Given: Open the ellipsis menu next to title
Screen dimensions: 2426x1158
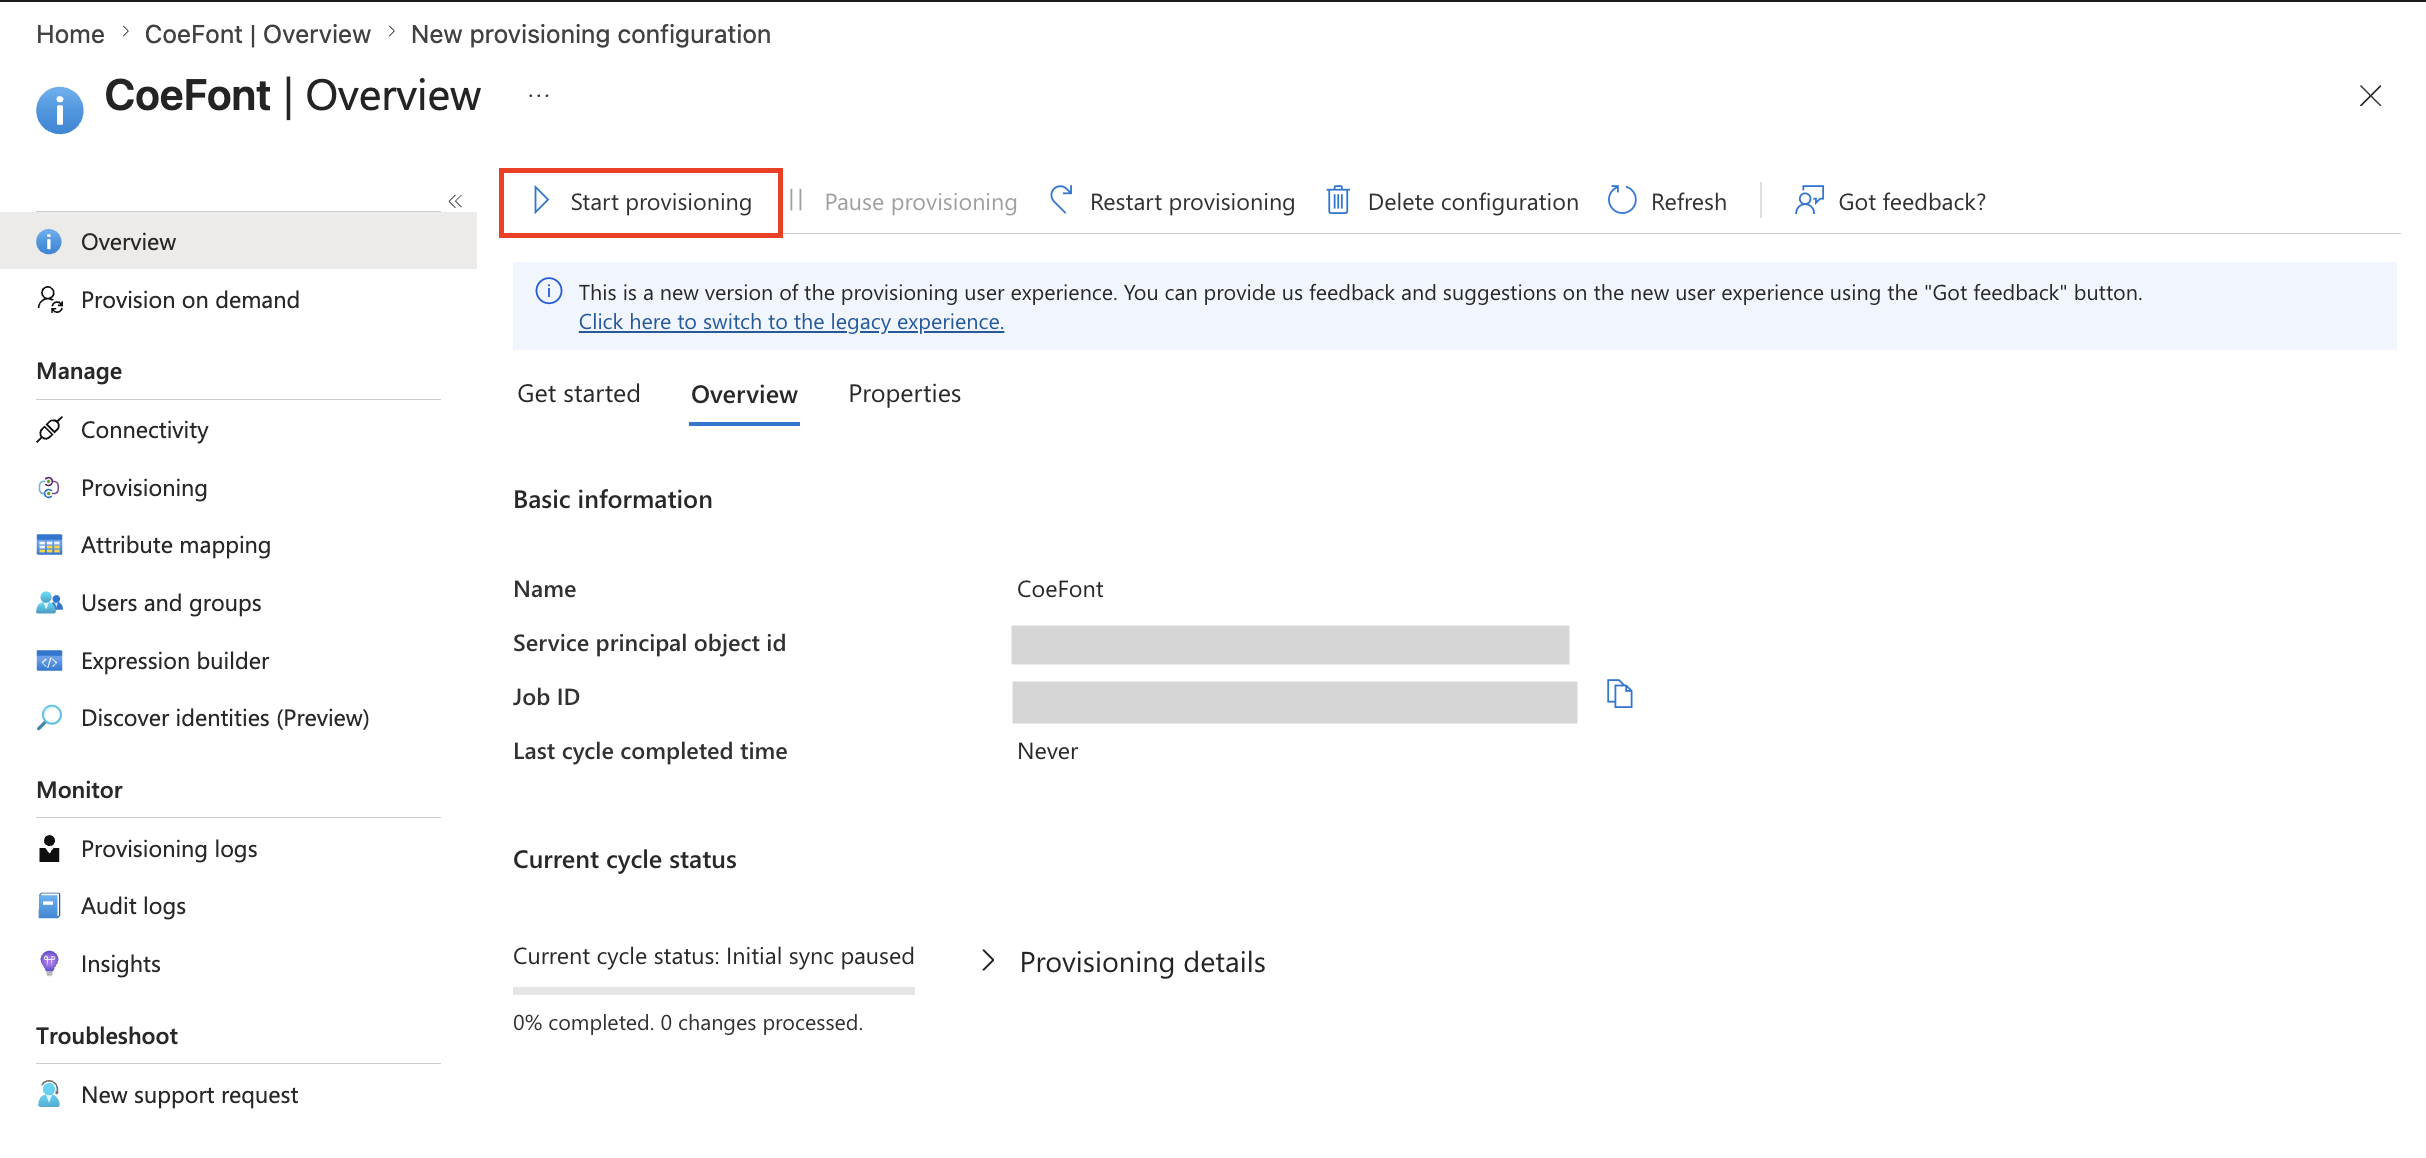Looking at the screenshot, I should click(x=539, y=96).
